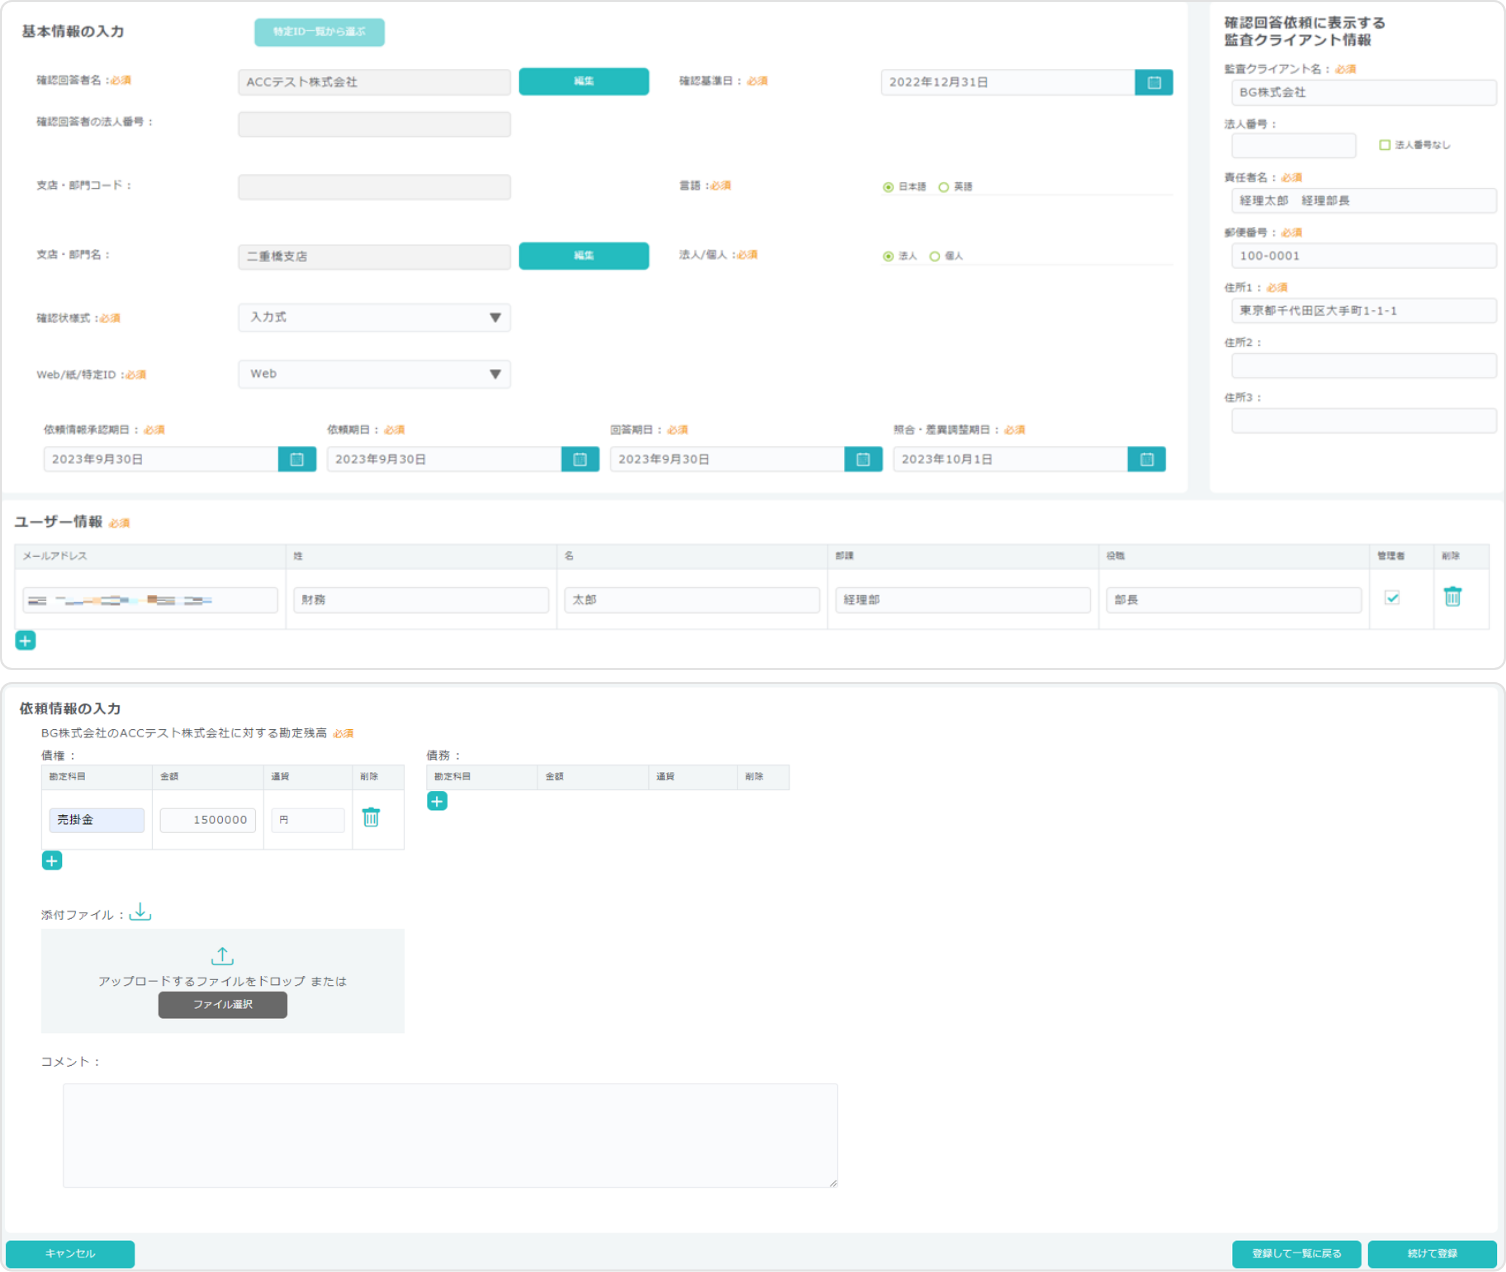The image size is (1506, 1272).
Task: Add a new user row with plus icon
Action: [x=26, y=641]
